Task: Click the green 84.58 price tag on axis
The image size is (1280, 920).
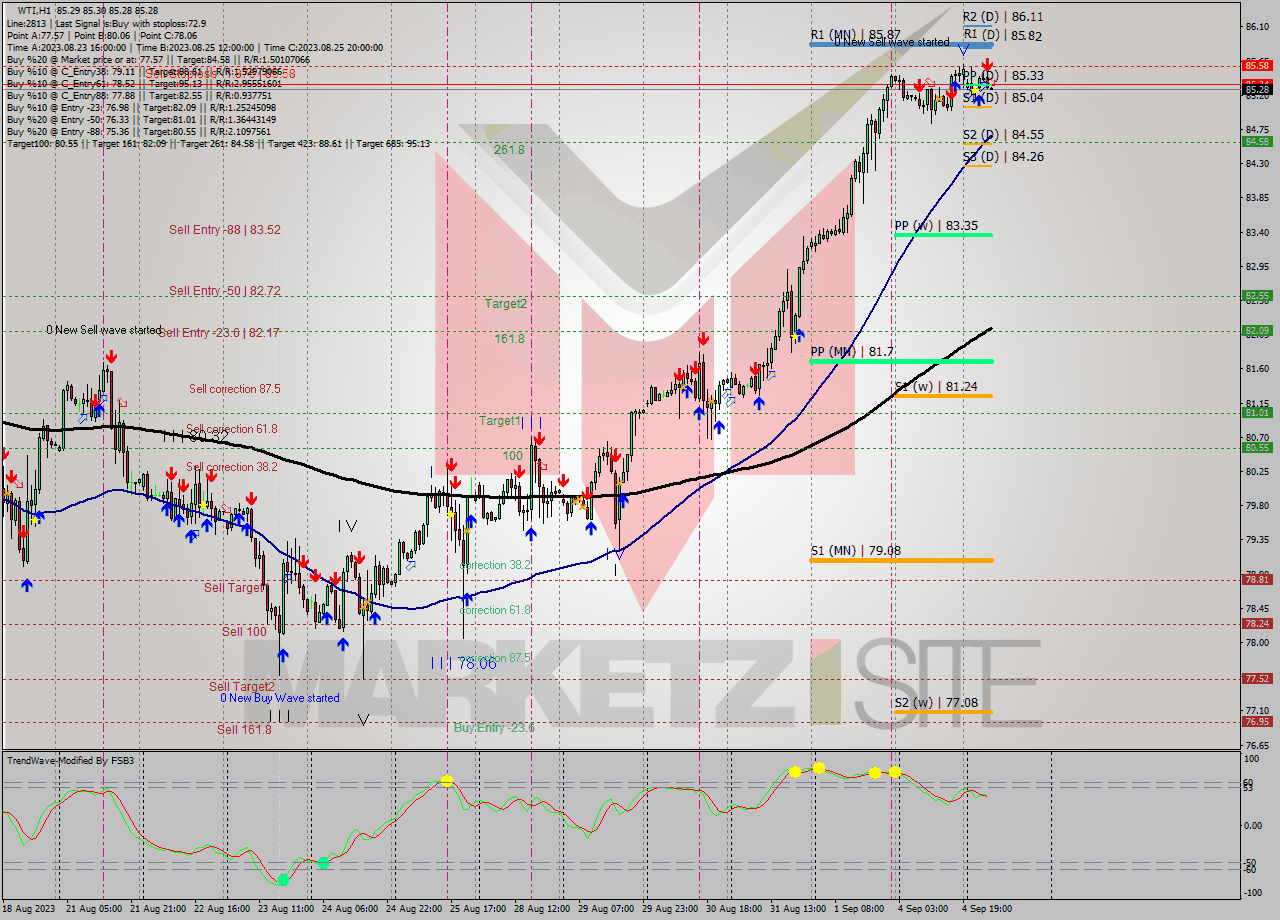Action: pos(1257,141)
